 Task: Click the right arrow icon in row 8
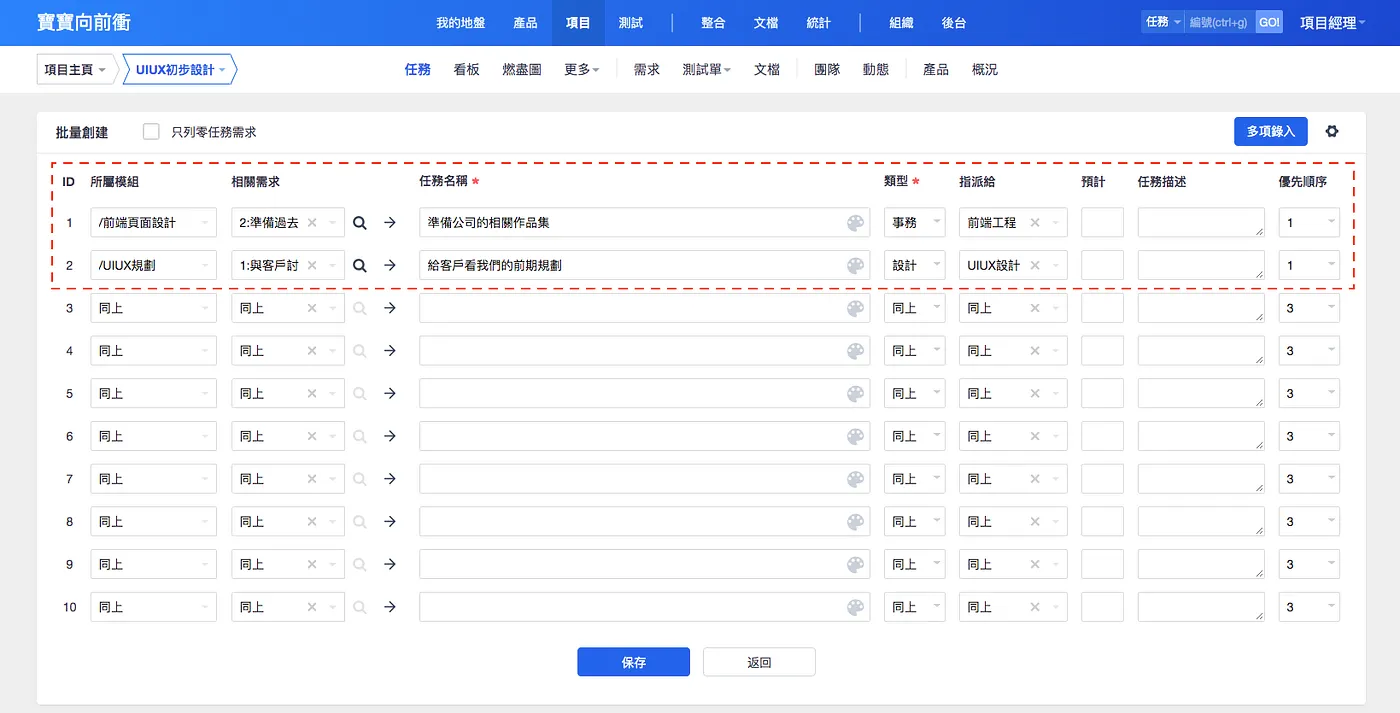390,522
